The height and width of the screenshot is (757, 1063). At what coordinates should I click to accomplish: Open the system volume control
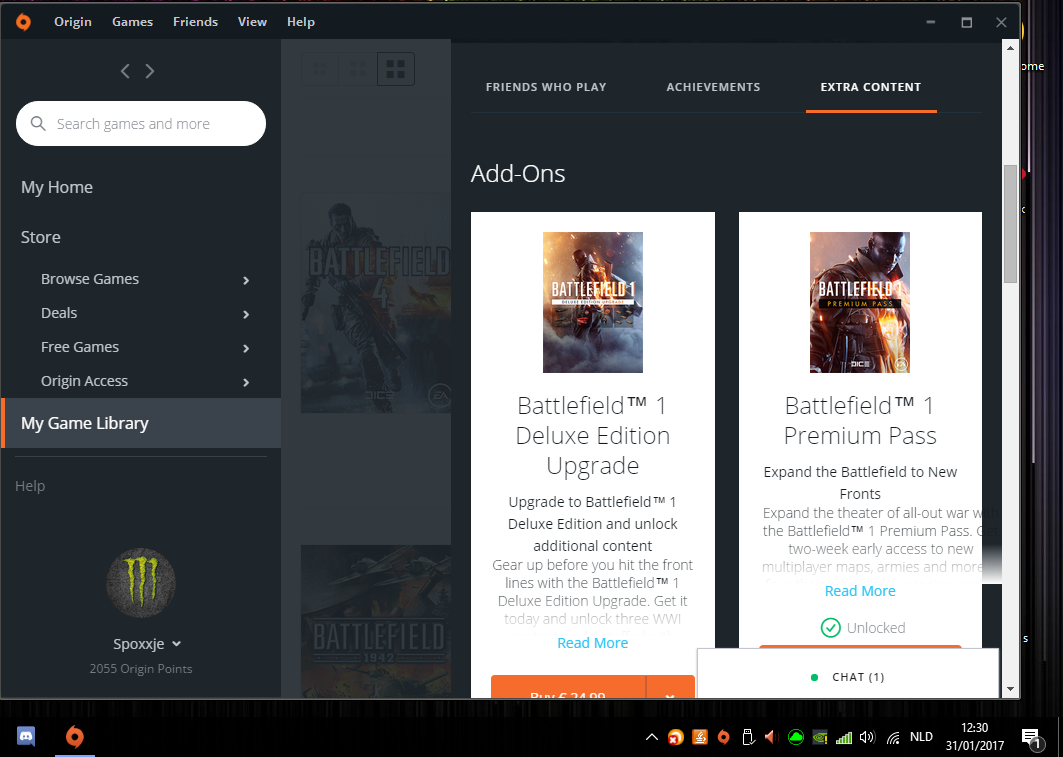pyautogui.click(x=867, y=737)
